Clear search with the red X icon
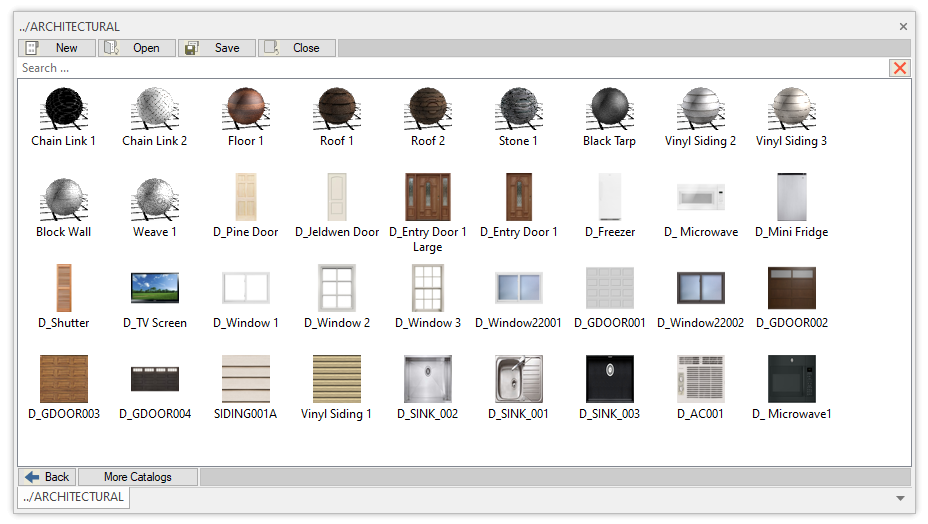928x524 pixels. (900, 68)
